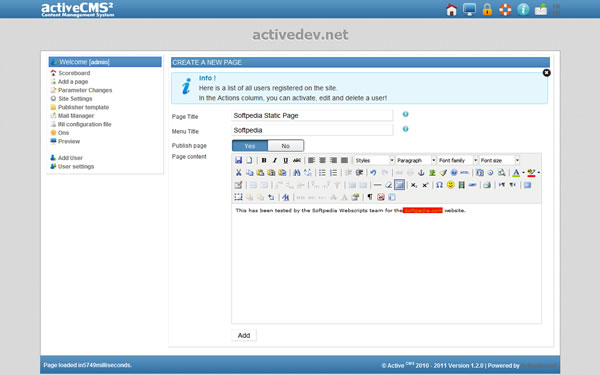Toggle italic formatting

(274, 160)
